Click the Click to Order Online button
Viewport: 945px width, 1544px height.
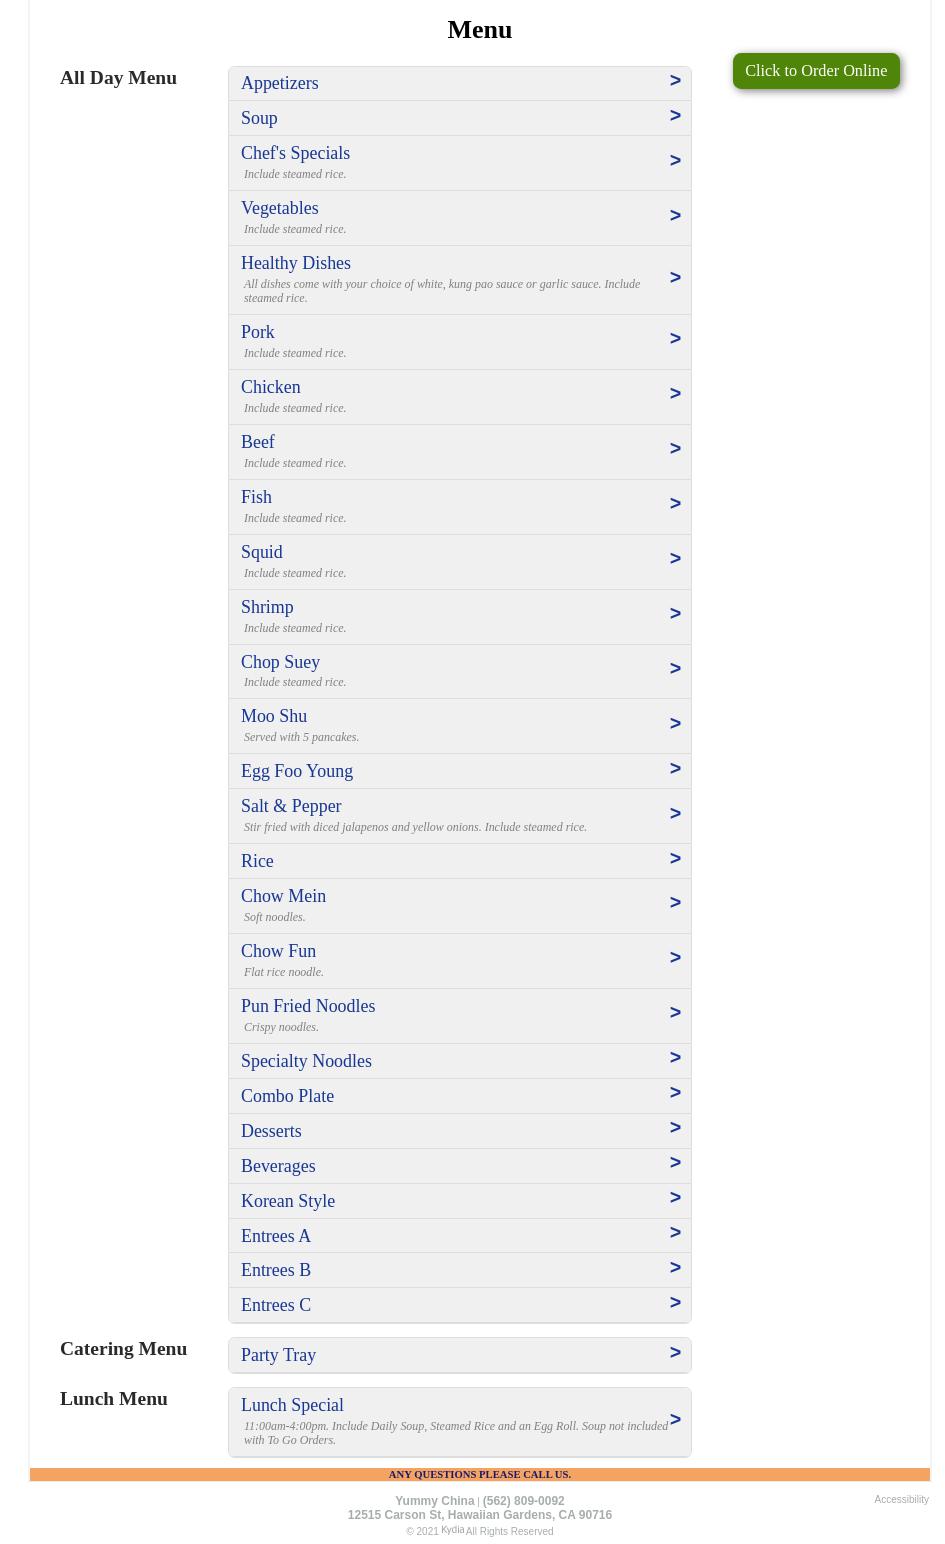[815, 71]
